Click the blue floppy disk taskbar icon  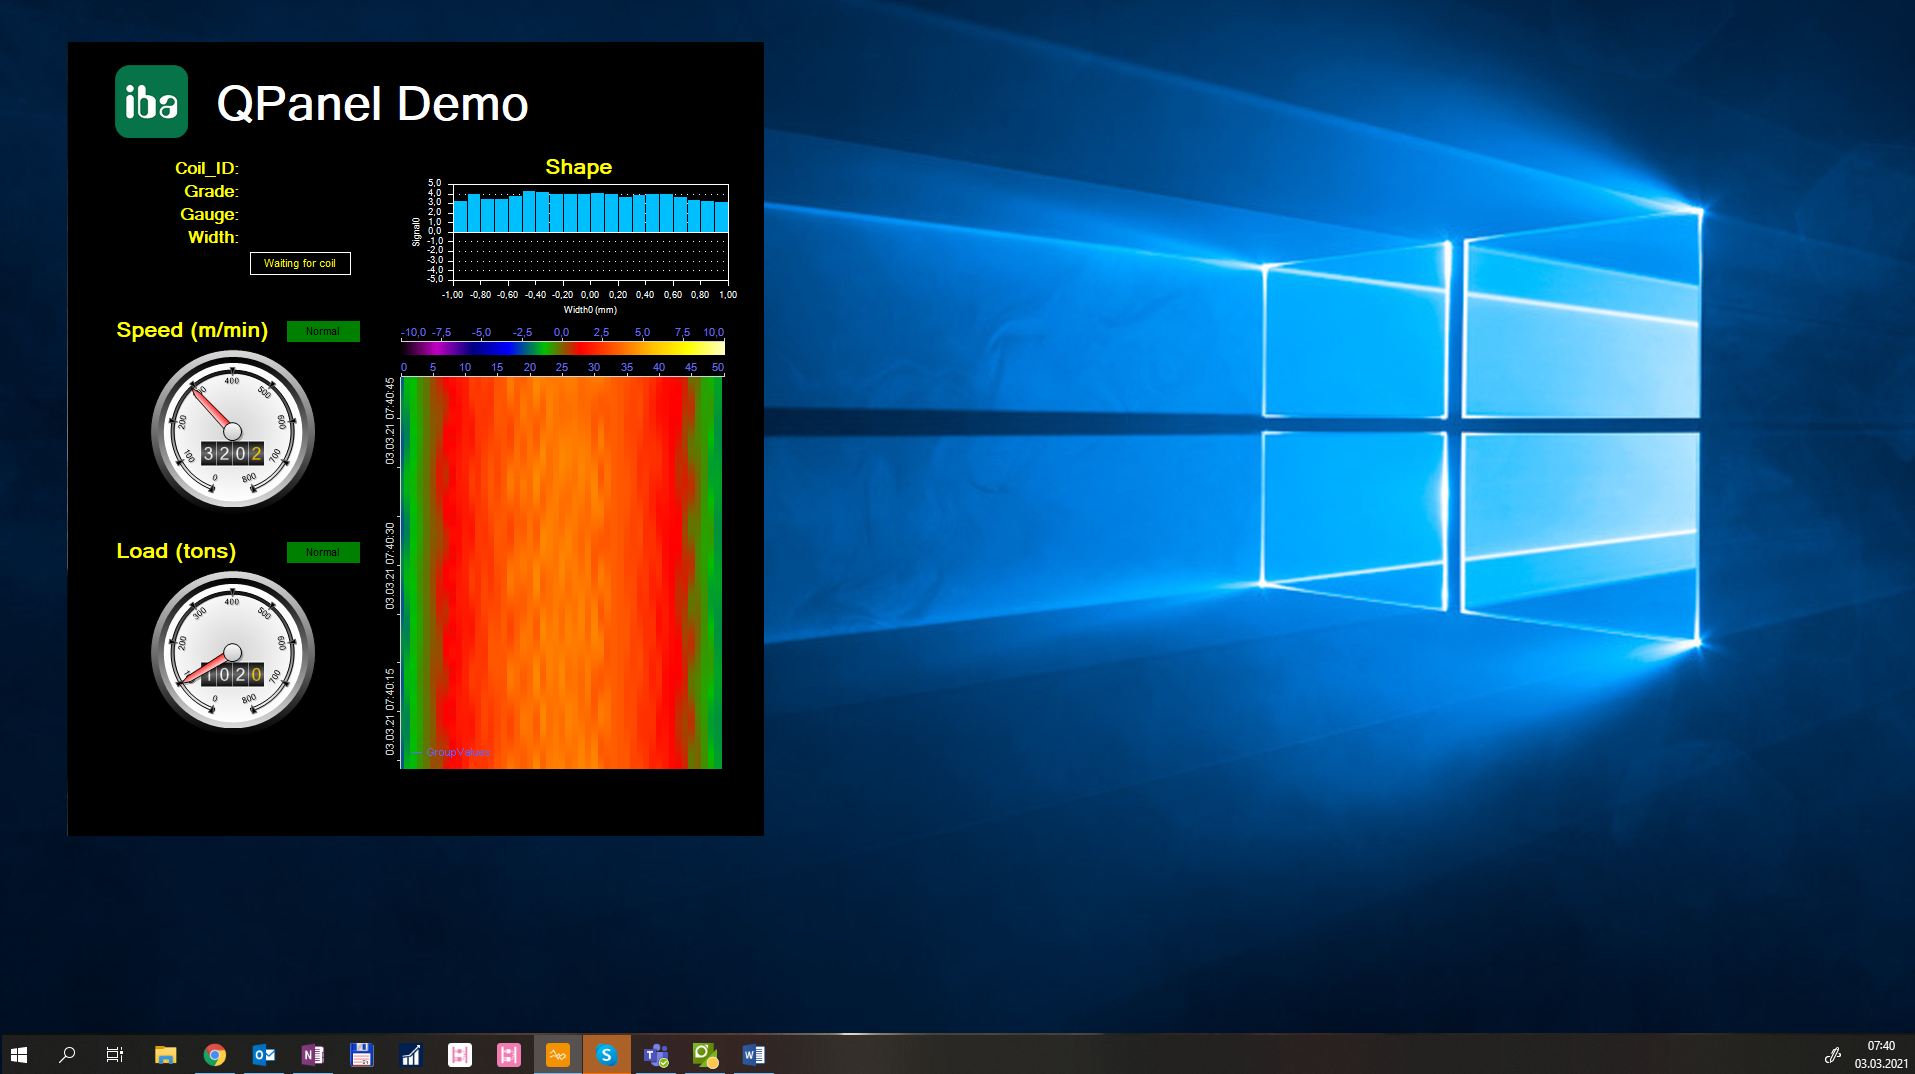click(x=361, y=1055)
